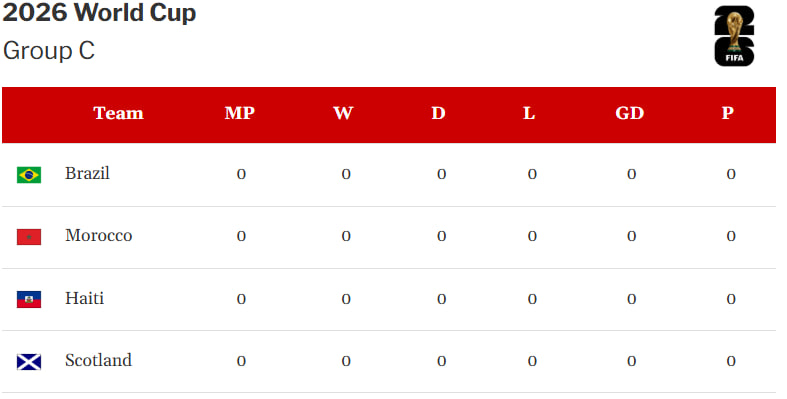Click the GD column header

630,113
